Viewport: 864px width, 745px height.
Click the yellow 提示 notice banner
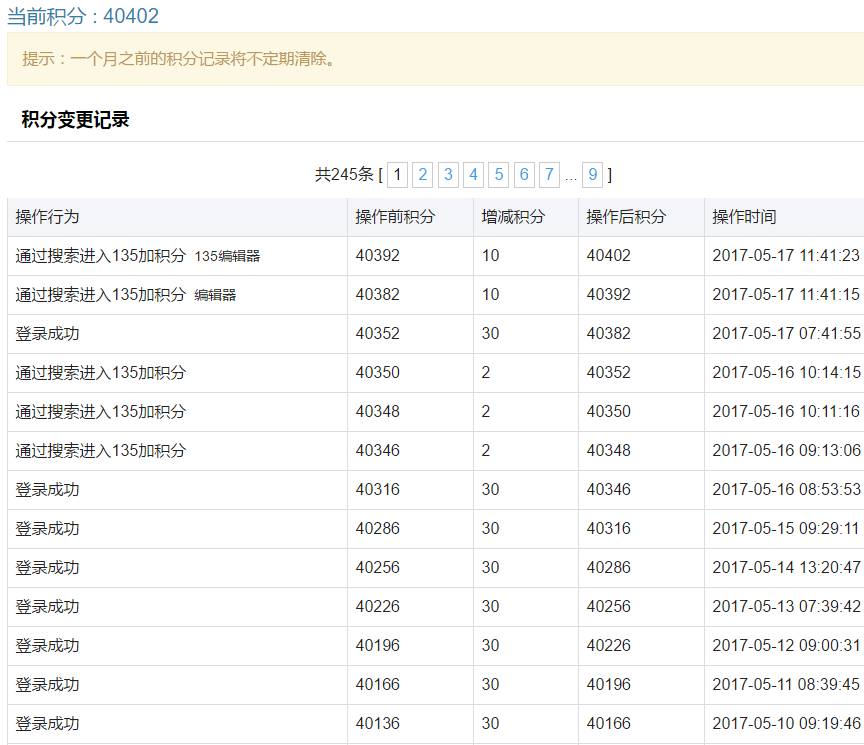(x=435, y=59)
